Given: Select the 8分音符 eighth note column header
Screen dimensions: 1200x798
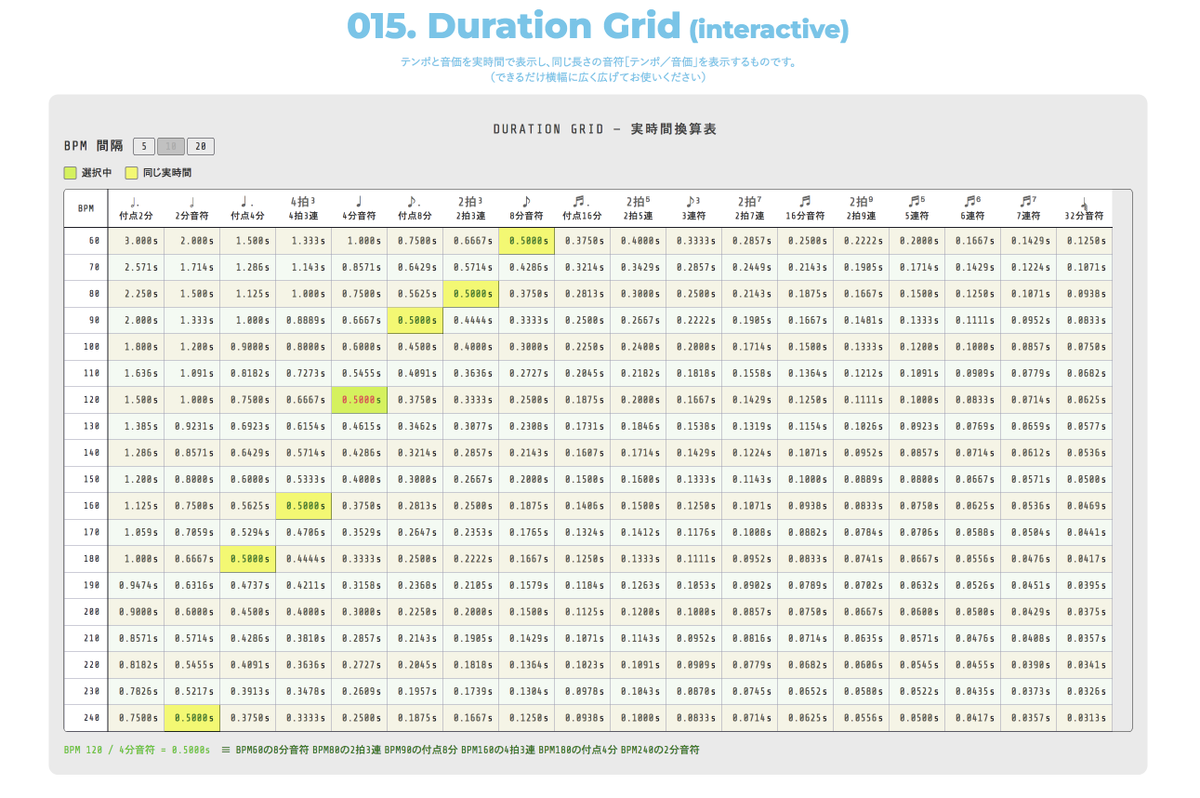Looking at the screenshot, I should point(526,208).
